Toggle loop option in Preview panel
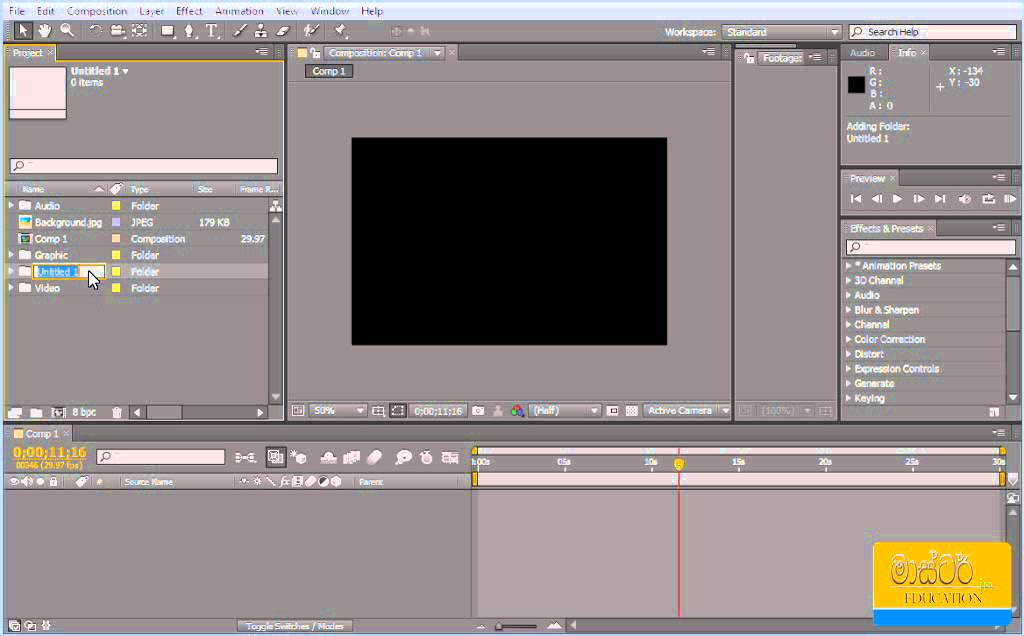This screenshot has height=636, width=1024. 988,199
